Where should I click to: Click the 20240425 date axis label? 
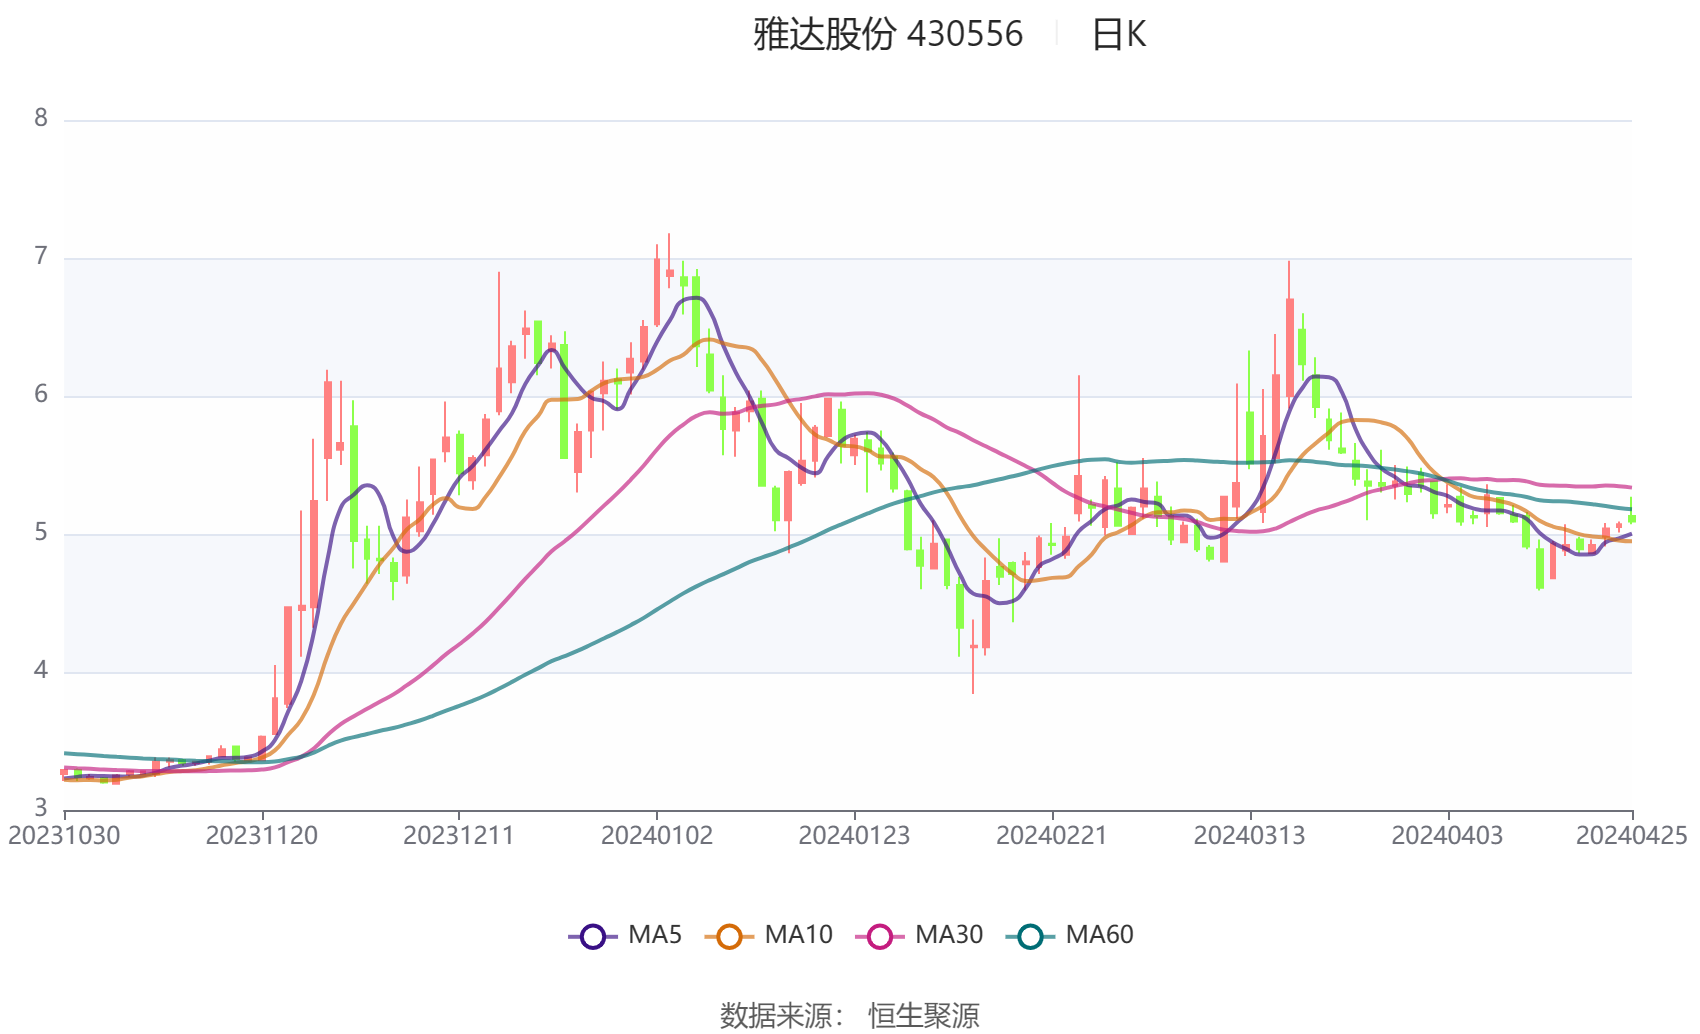pyautogui.click(x=1632, y=836)
